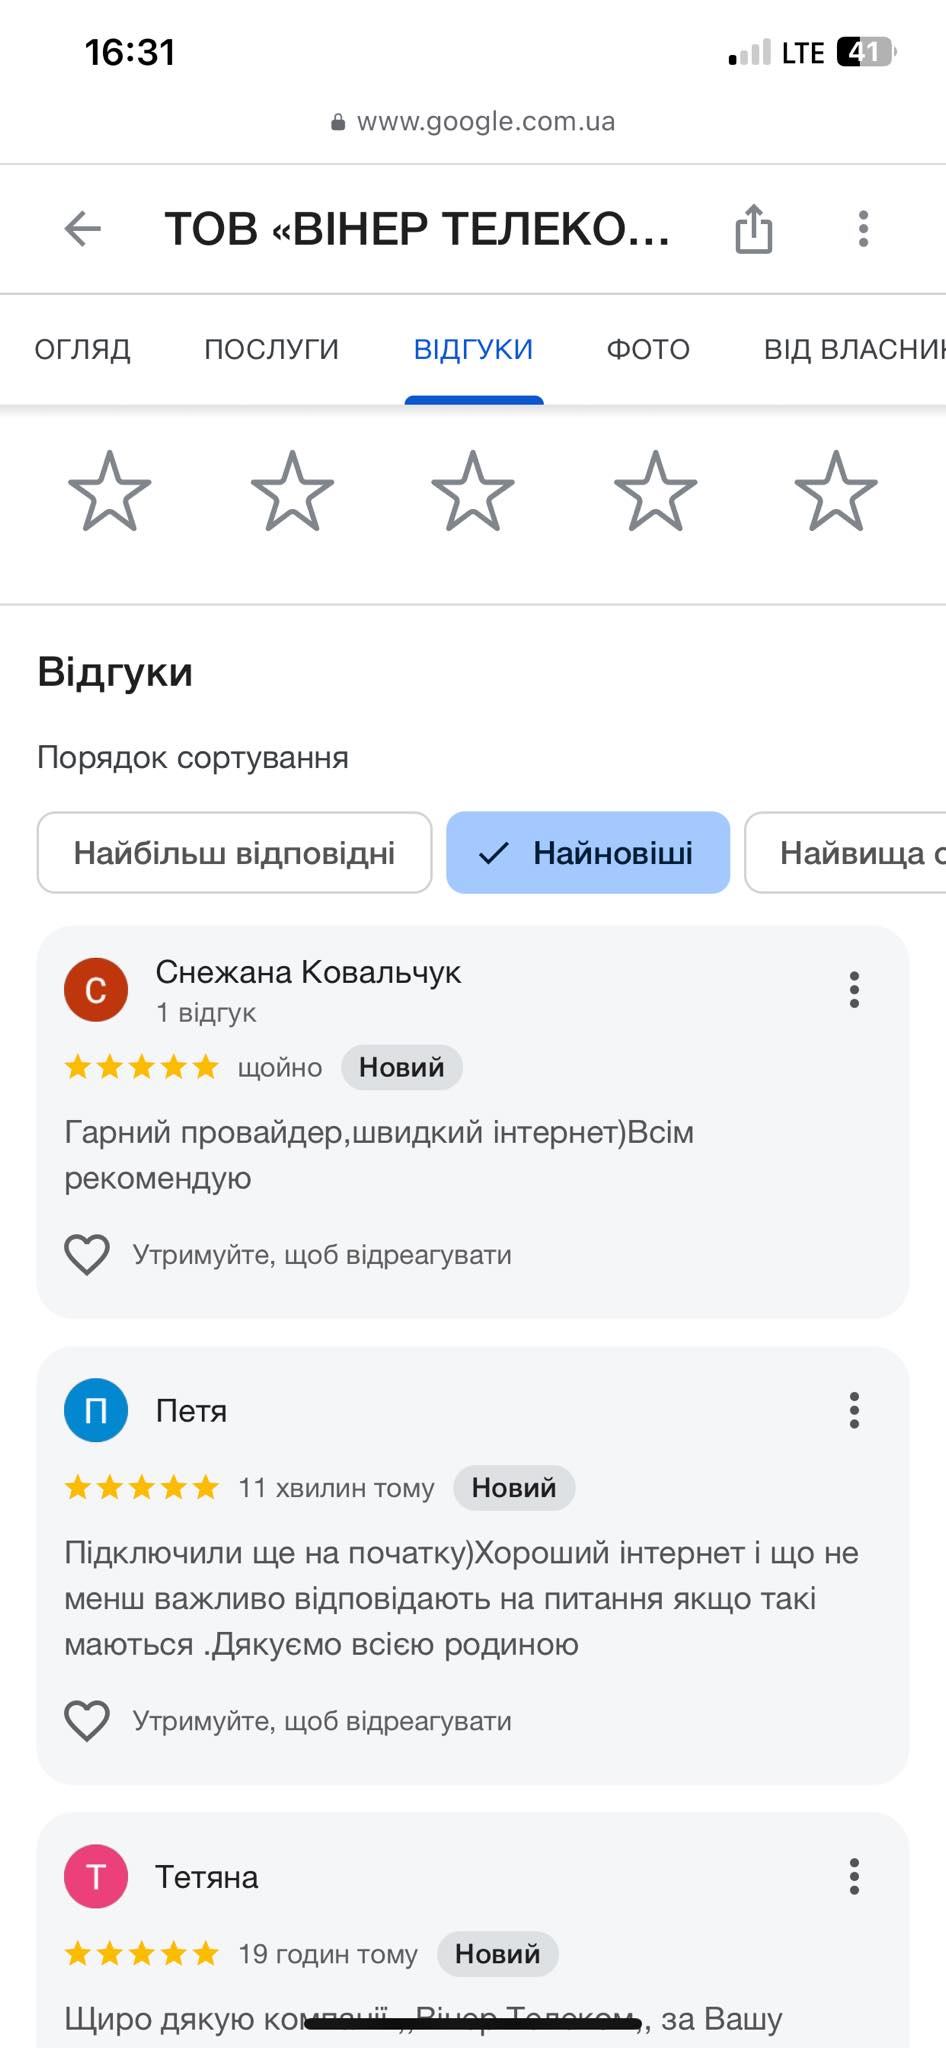
Task: Like Снежана Ковальчук's review heart
Action: pos(87,1254)
